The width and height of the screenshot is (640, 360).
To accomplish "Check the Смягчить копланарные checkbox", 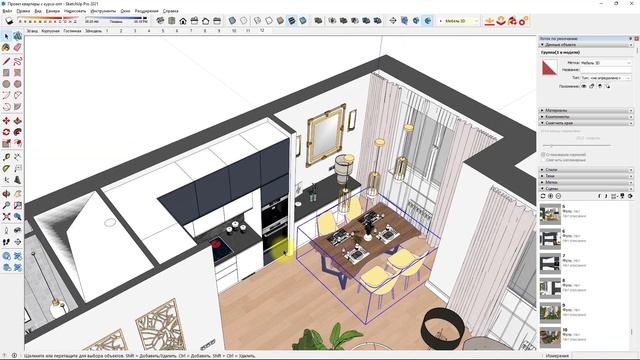I will pos(543,160).
